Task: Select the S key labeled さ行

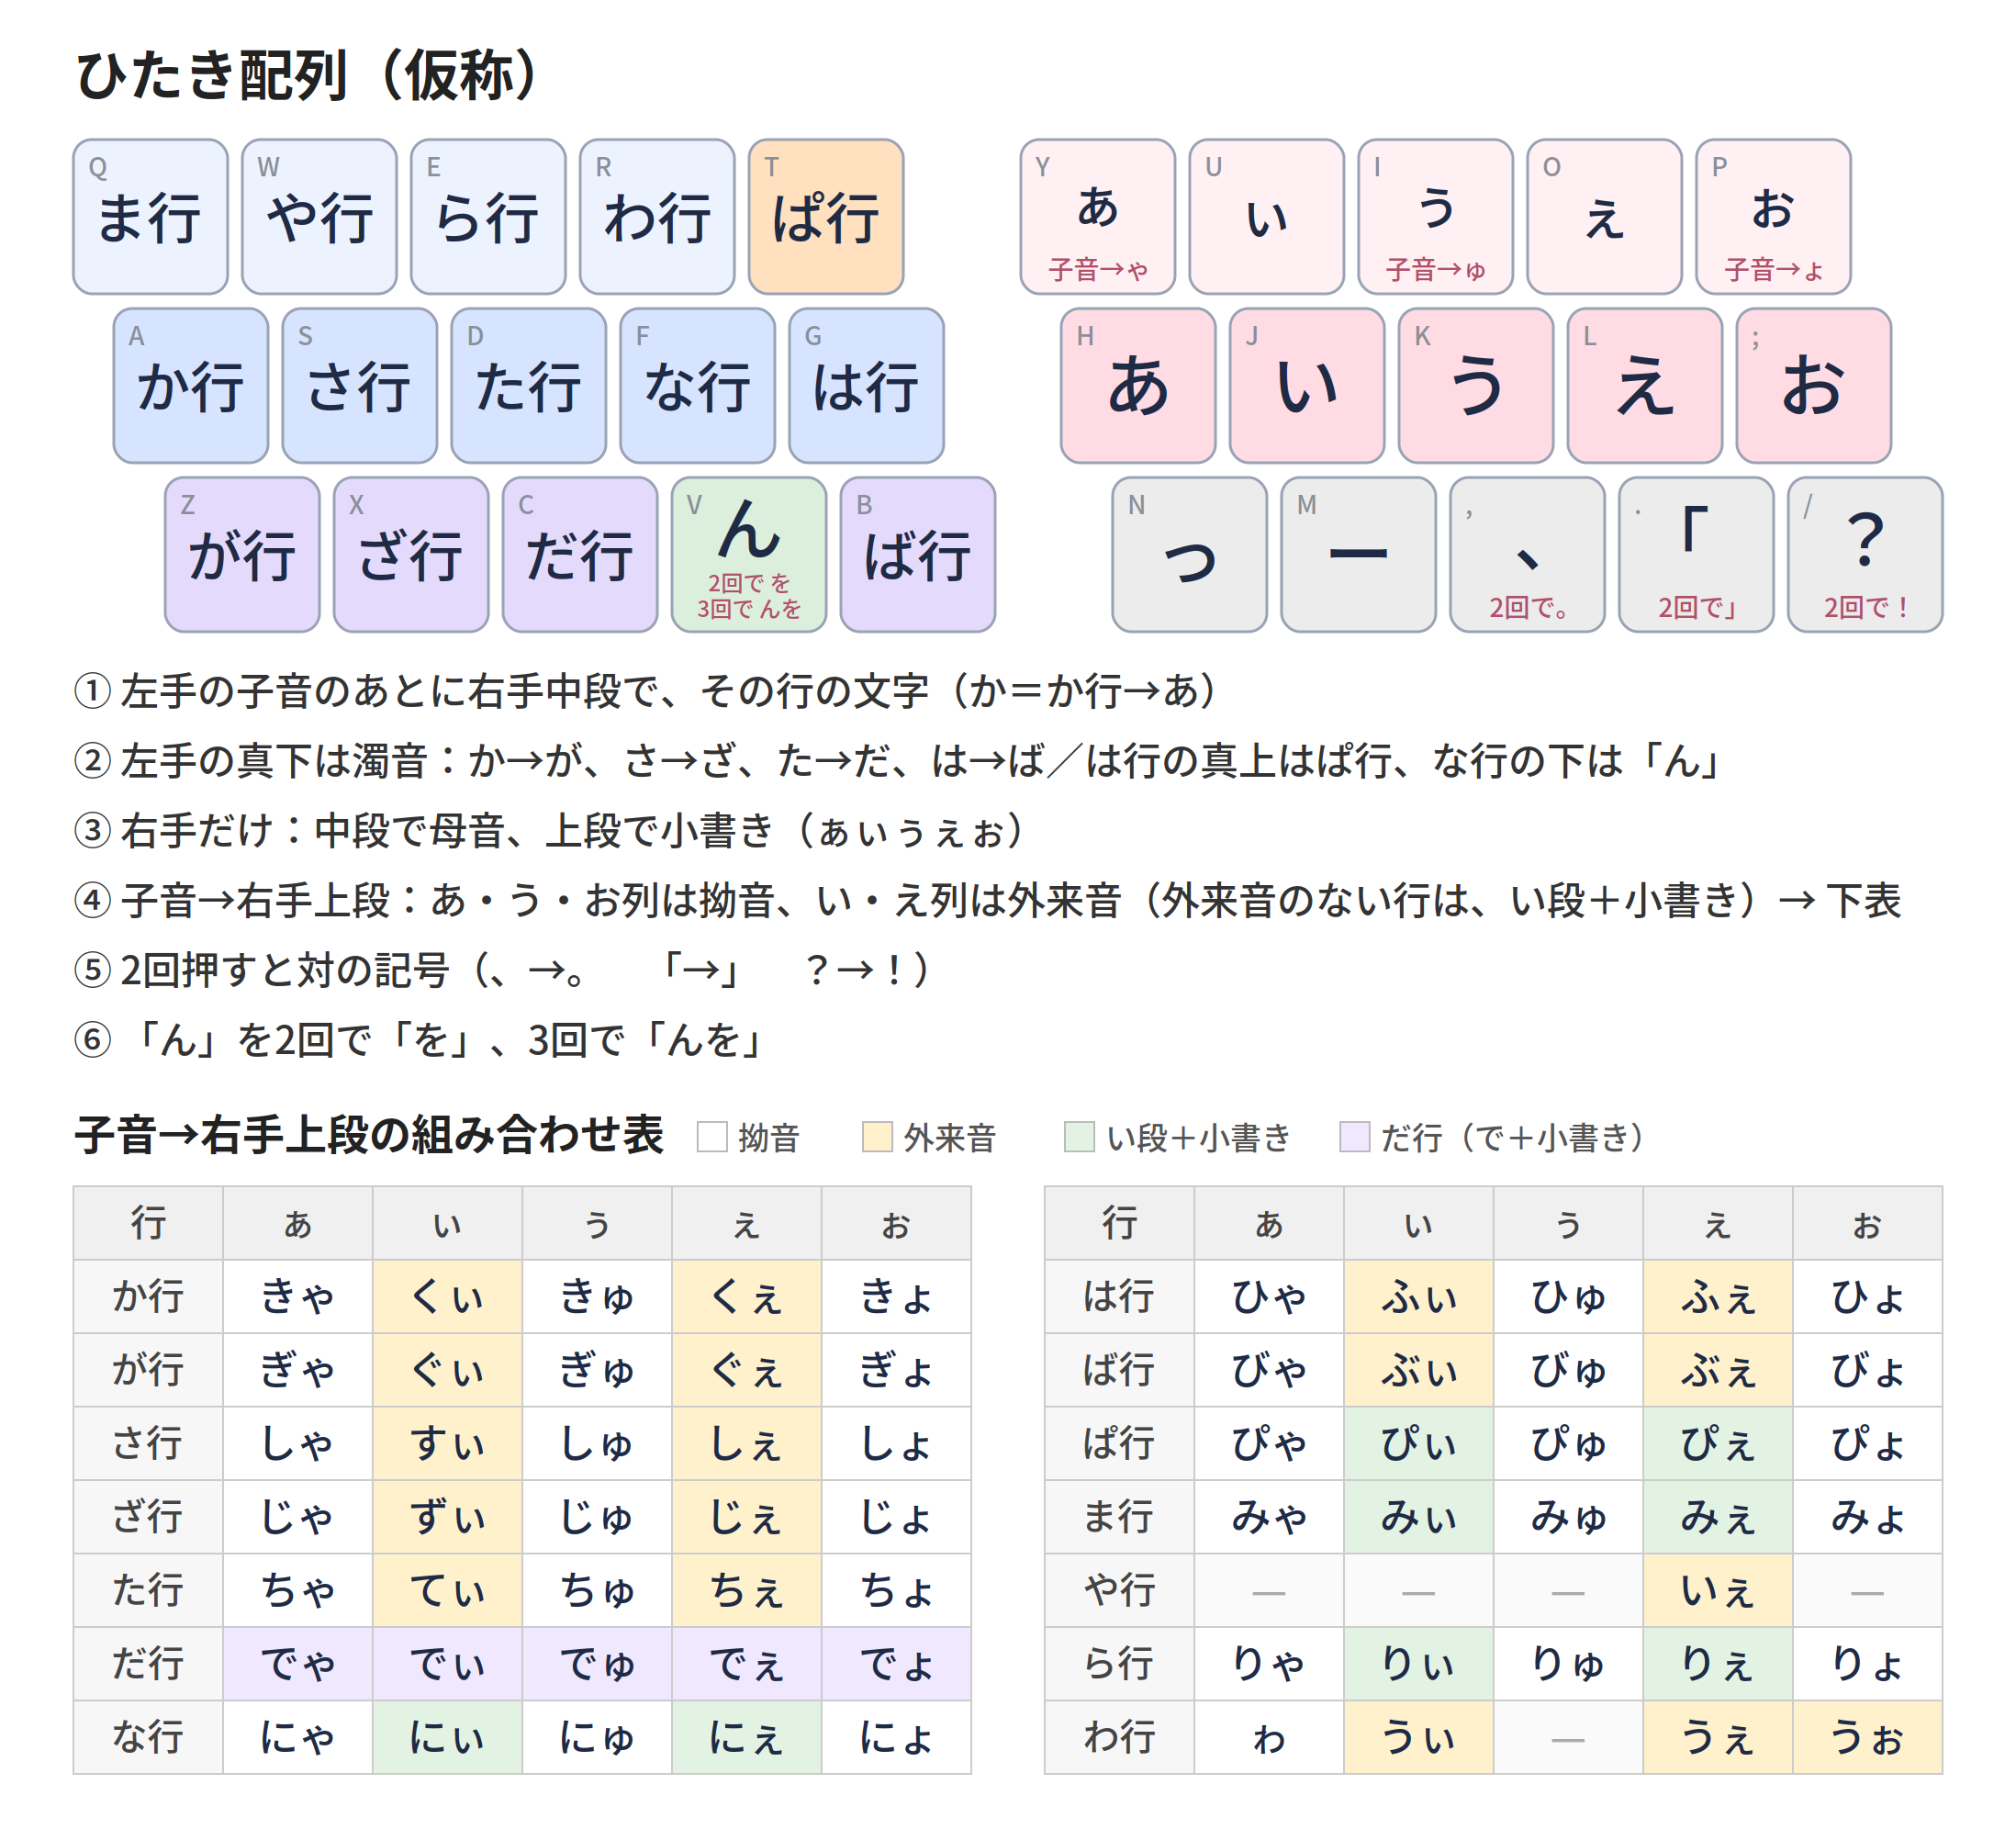Action: [x=360, y=386]
